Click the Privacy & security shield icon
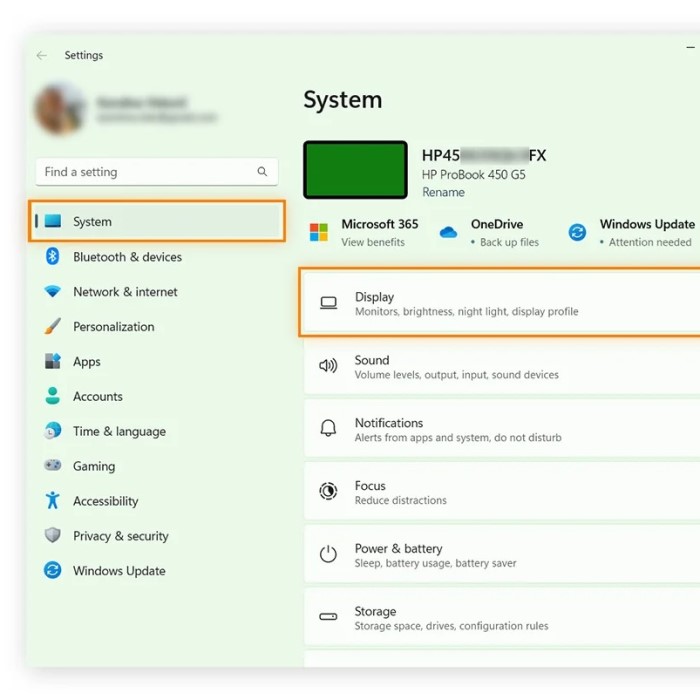This screenshot has height=700, width=700. pyautogui.click(x=53, y=536)
